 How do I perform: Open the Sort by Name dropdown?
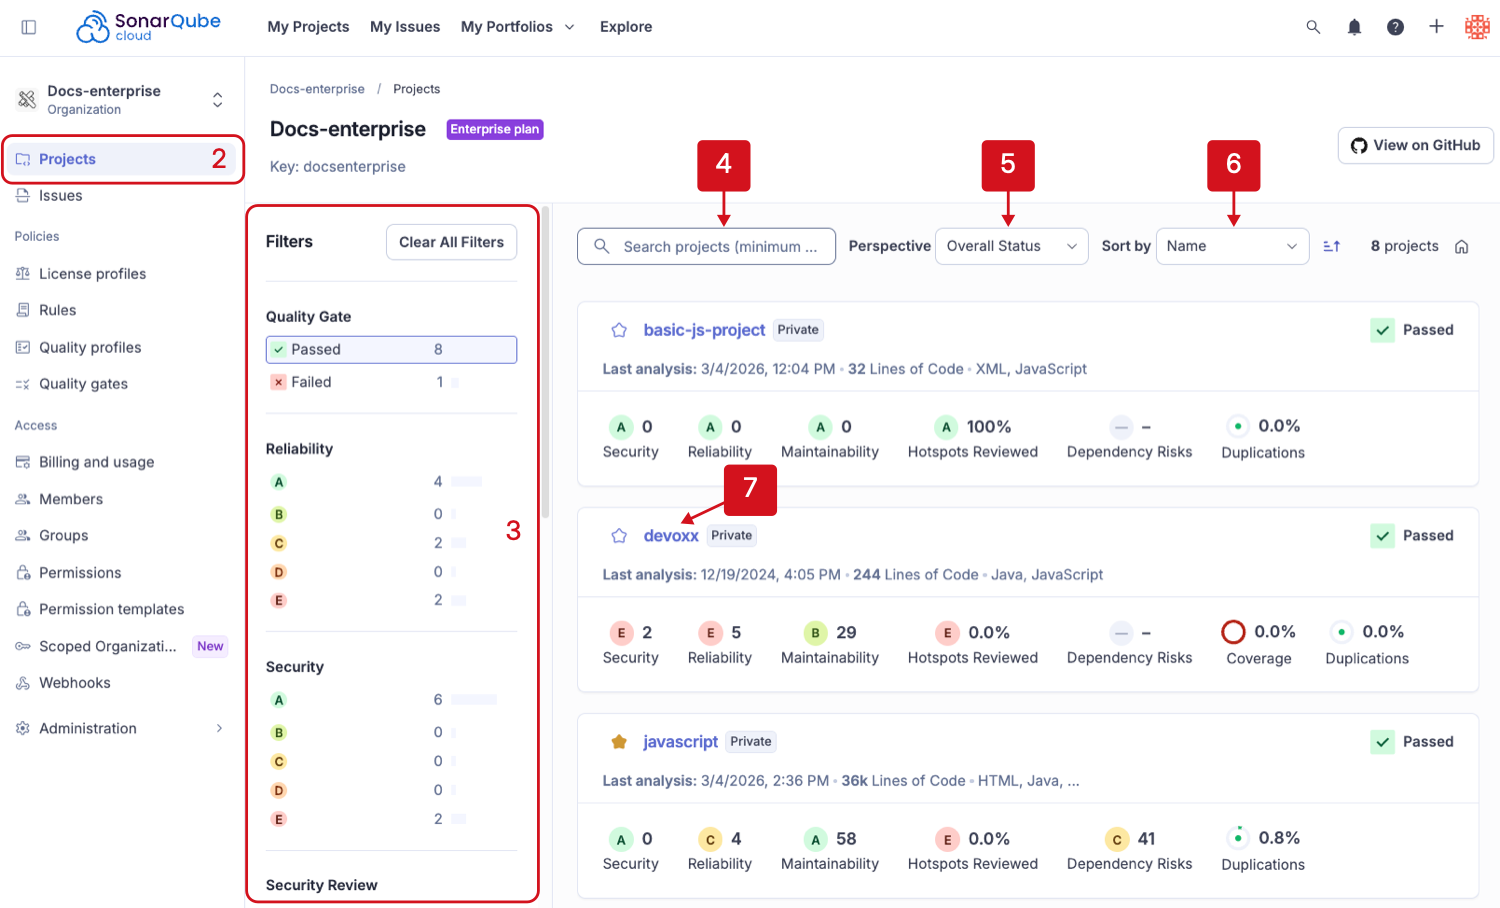pyautogui.click(x=1232, y=246)
